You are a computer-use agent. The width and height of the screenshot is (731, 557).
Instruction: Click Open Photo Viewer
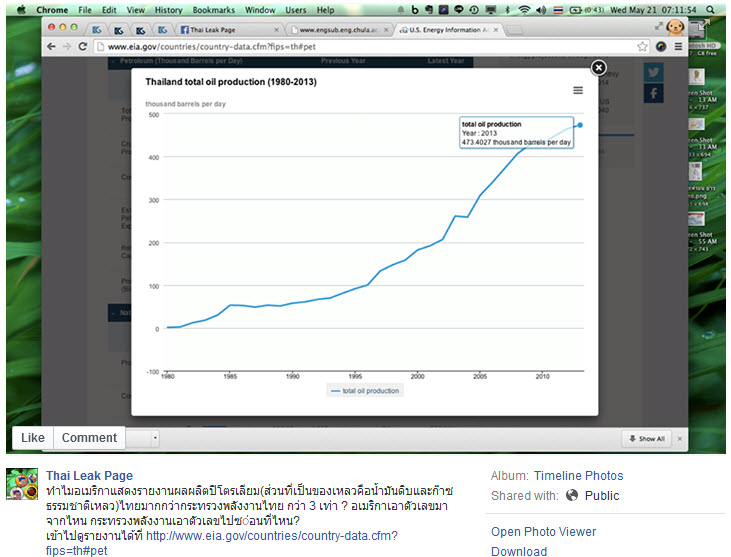543,531
